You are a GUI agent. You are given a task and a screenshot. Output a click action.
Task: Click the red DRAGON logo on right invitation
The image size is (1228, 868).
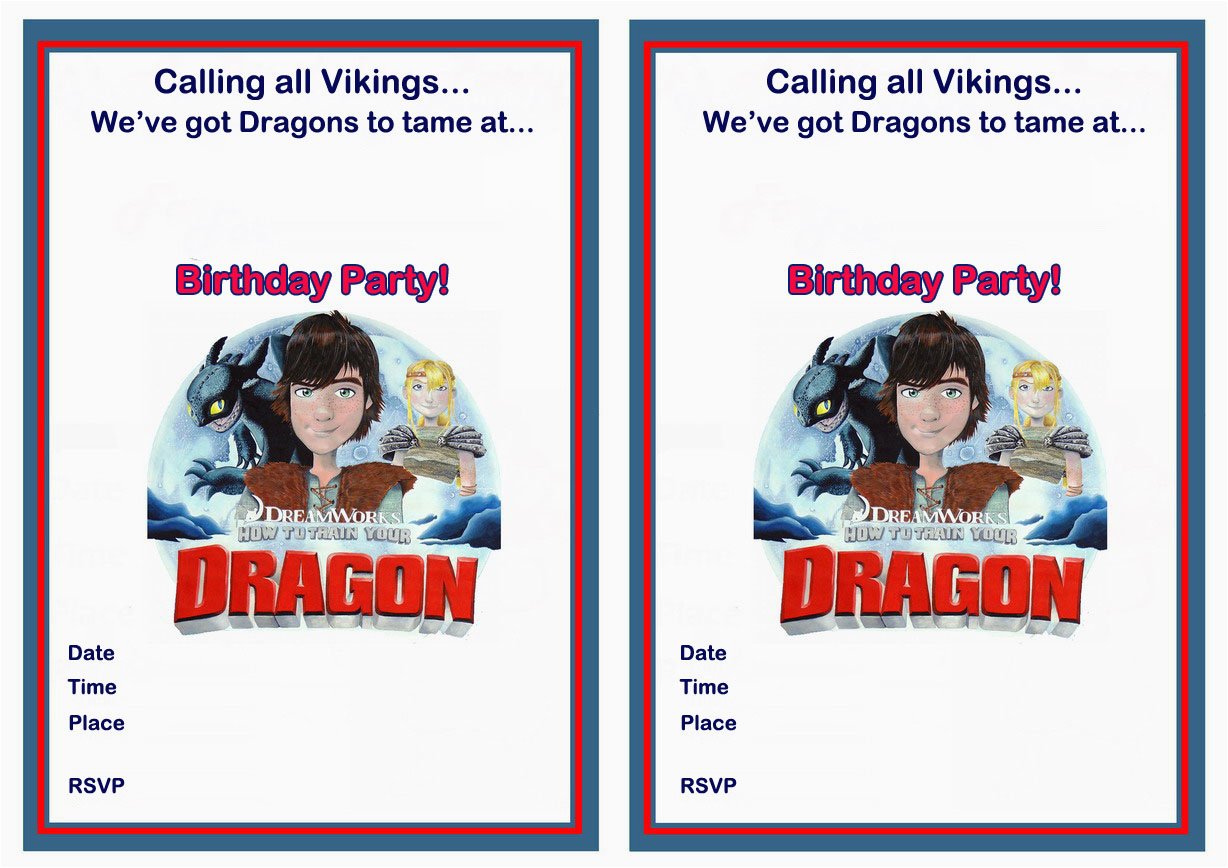pyautogui.click(x=933, y=590)
